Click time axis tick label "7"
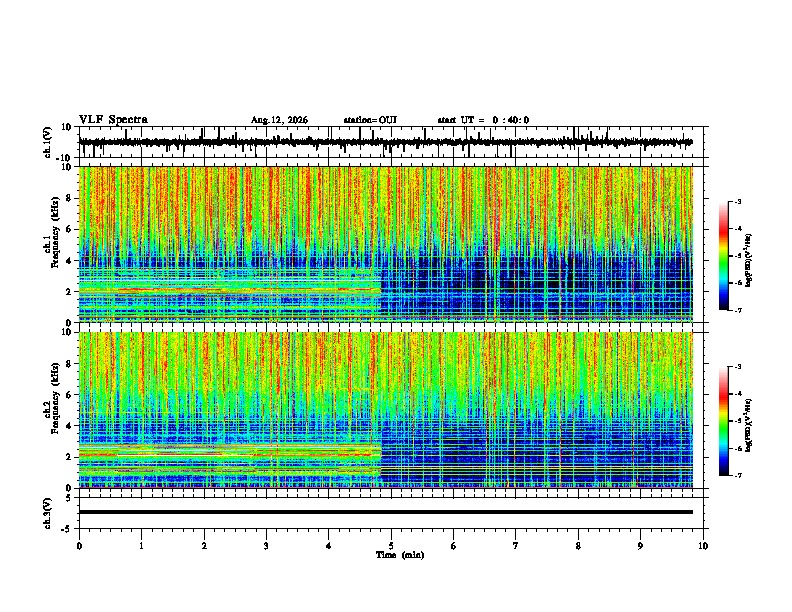The width and height of the screenshot is (792, 612). pos(516,546)
